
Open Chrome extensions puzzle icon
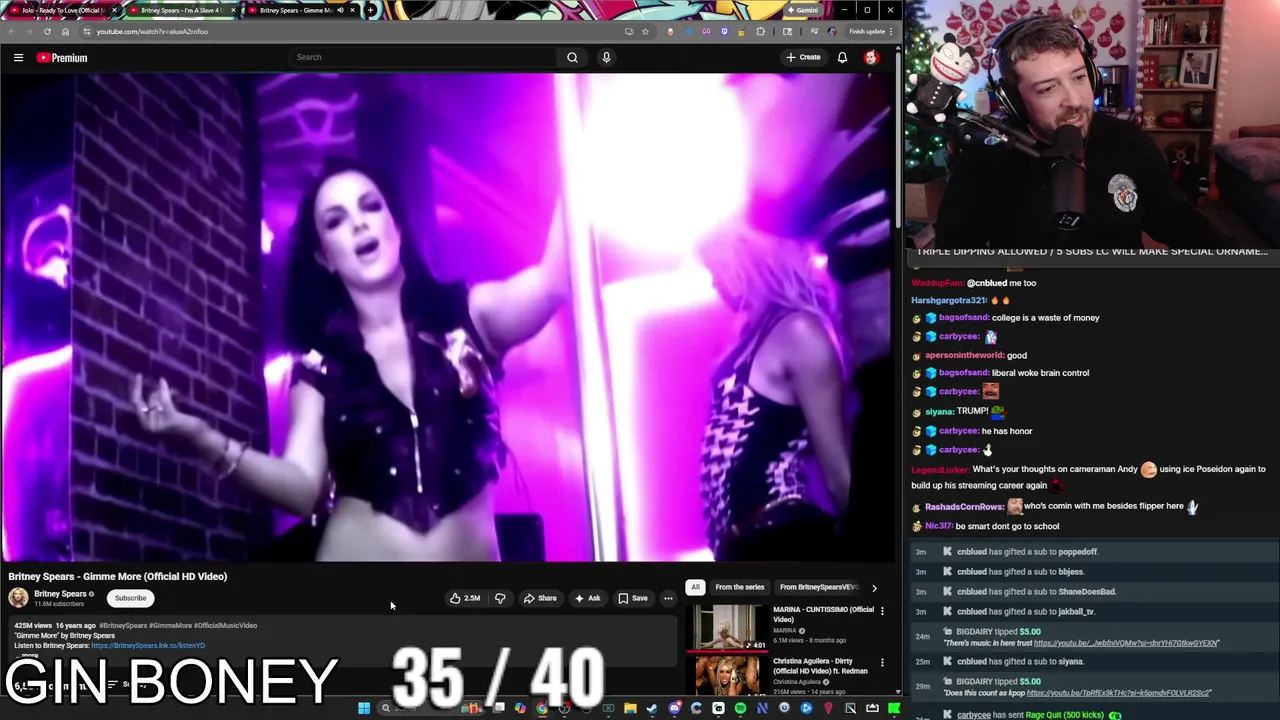760,31
